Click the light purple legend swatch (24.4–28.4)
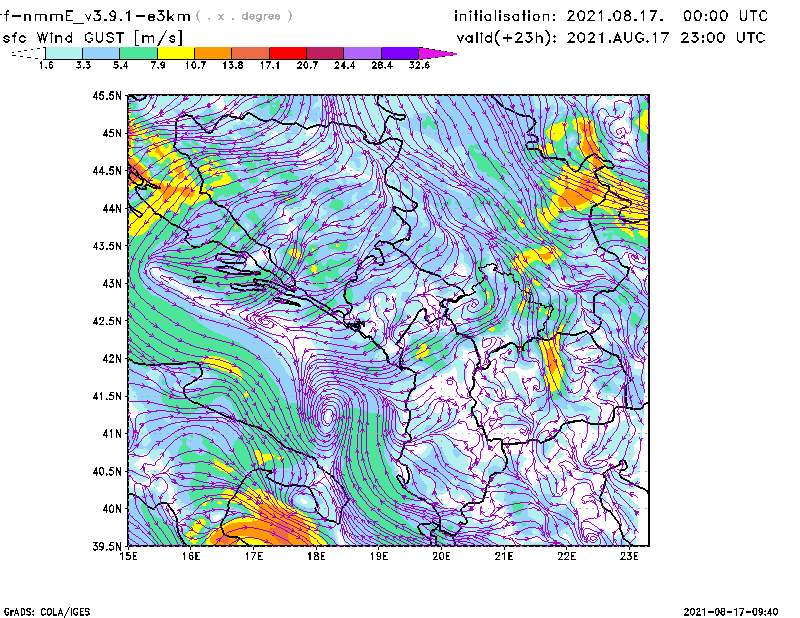800x618 pixels. [x=362, y=53]
